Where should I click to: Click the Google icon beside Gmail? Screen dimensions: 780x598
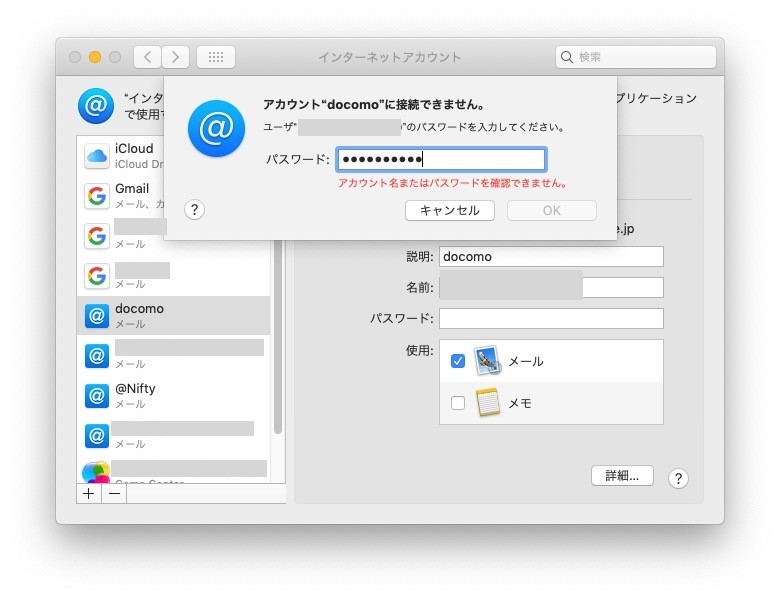pos(97,196)
